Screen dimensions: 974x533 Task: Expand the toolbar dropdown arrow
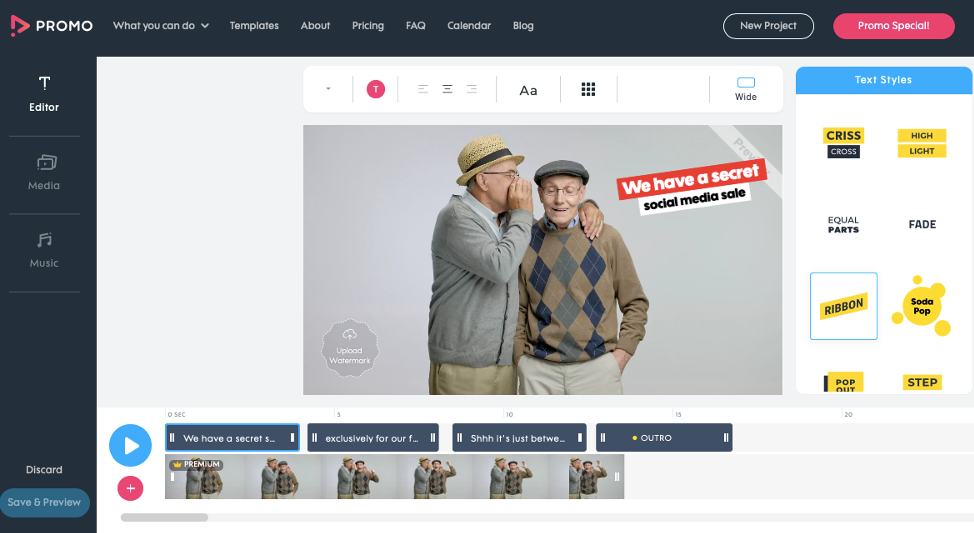(x=329, y=88)
